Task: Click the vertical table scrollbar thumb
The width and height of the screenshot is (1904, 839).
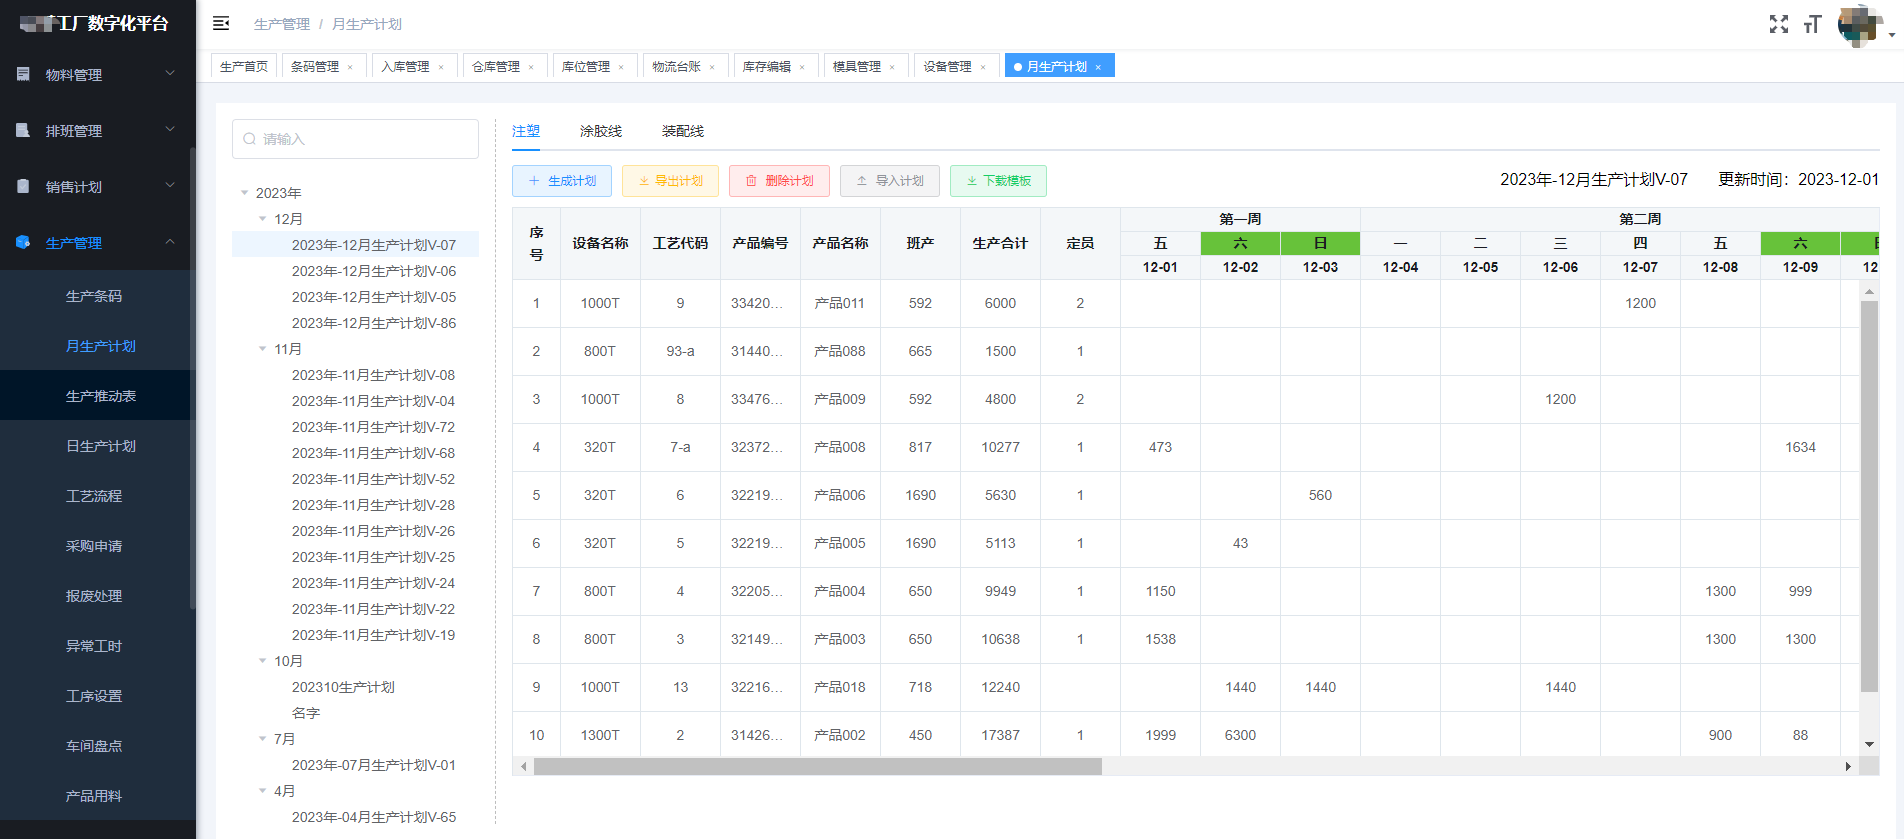Action: (1869, 496)
